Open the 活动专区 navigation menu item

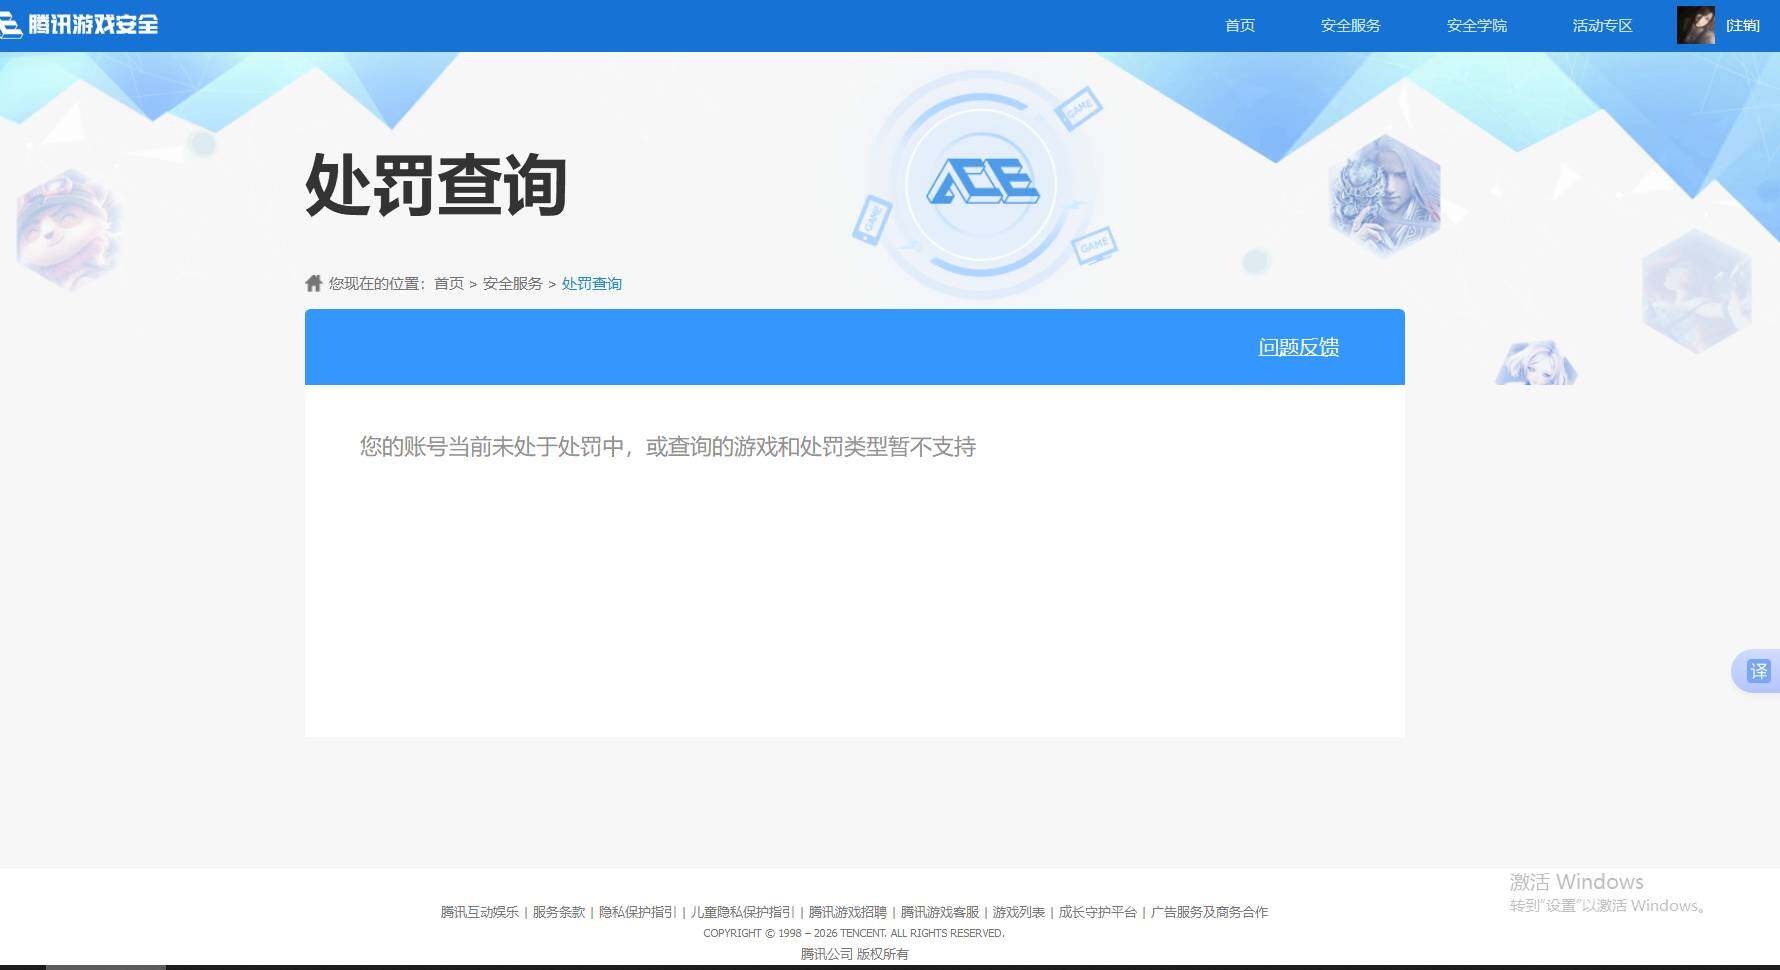(x=1602, y=25)
